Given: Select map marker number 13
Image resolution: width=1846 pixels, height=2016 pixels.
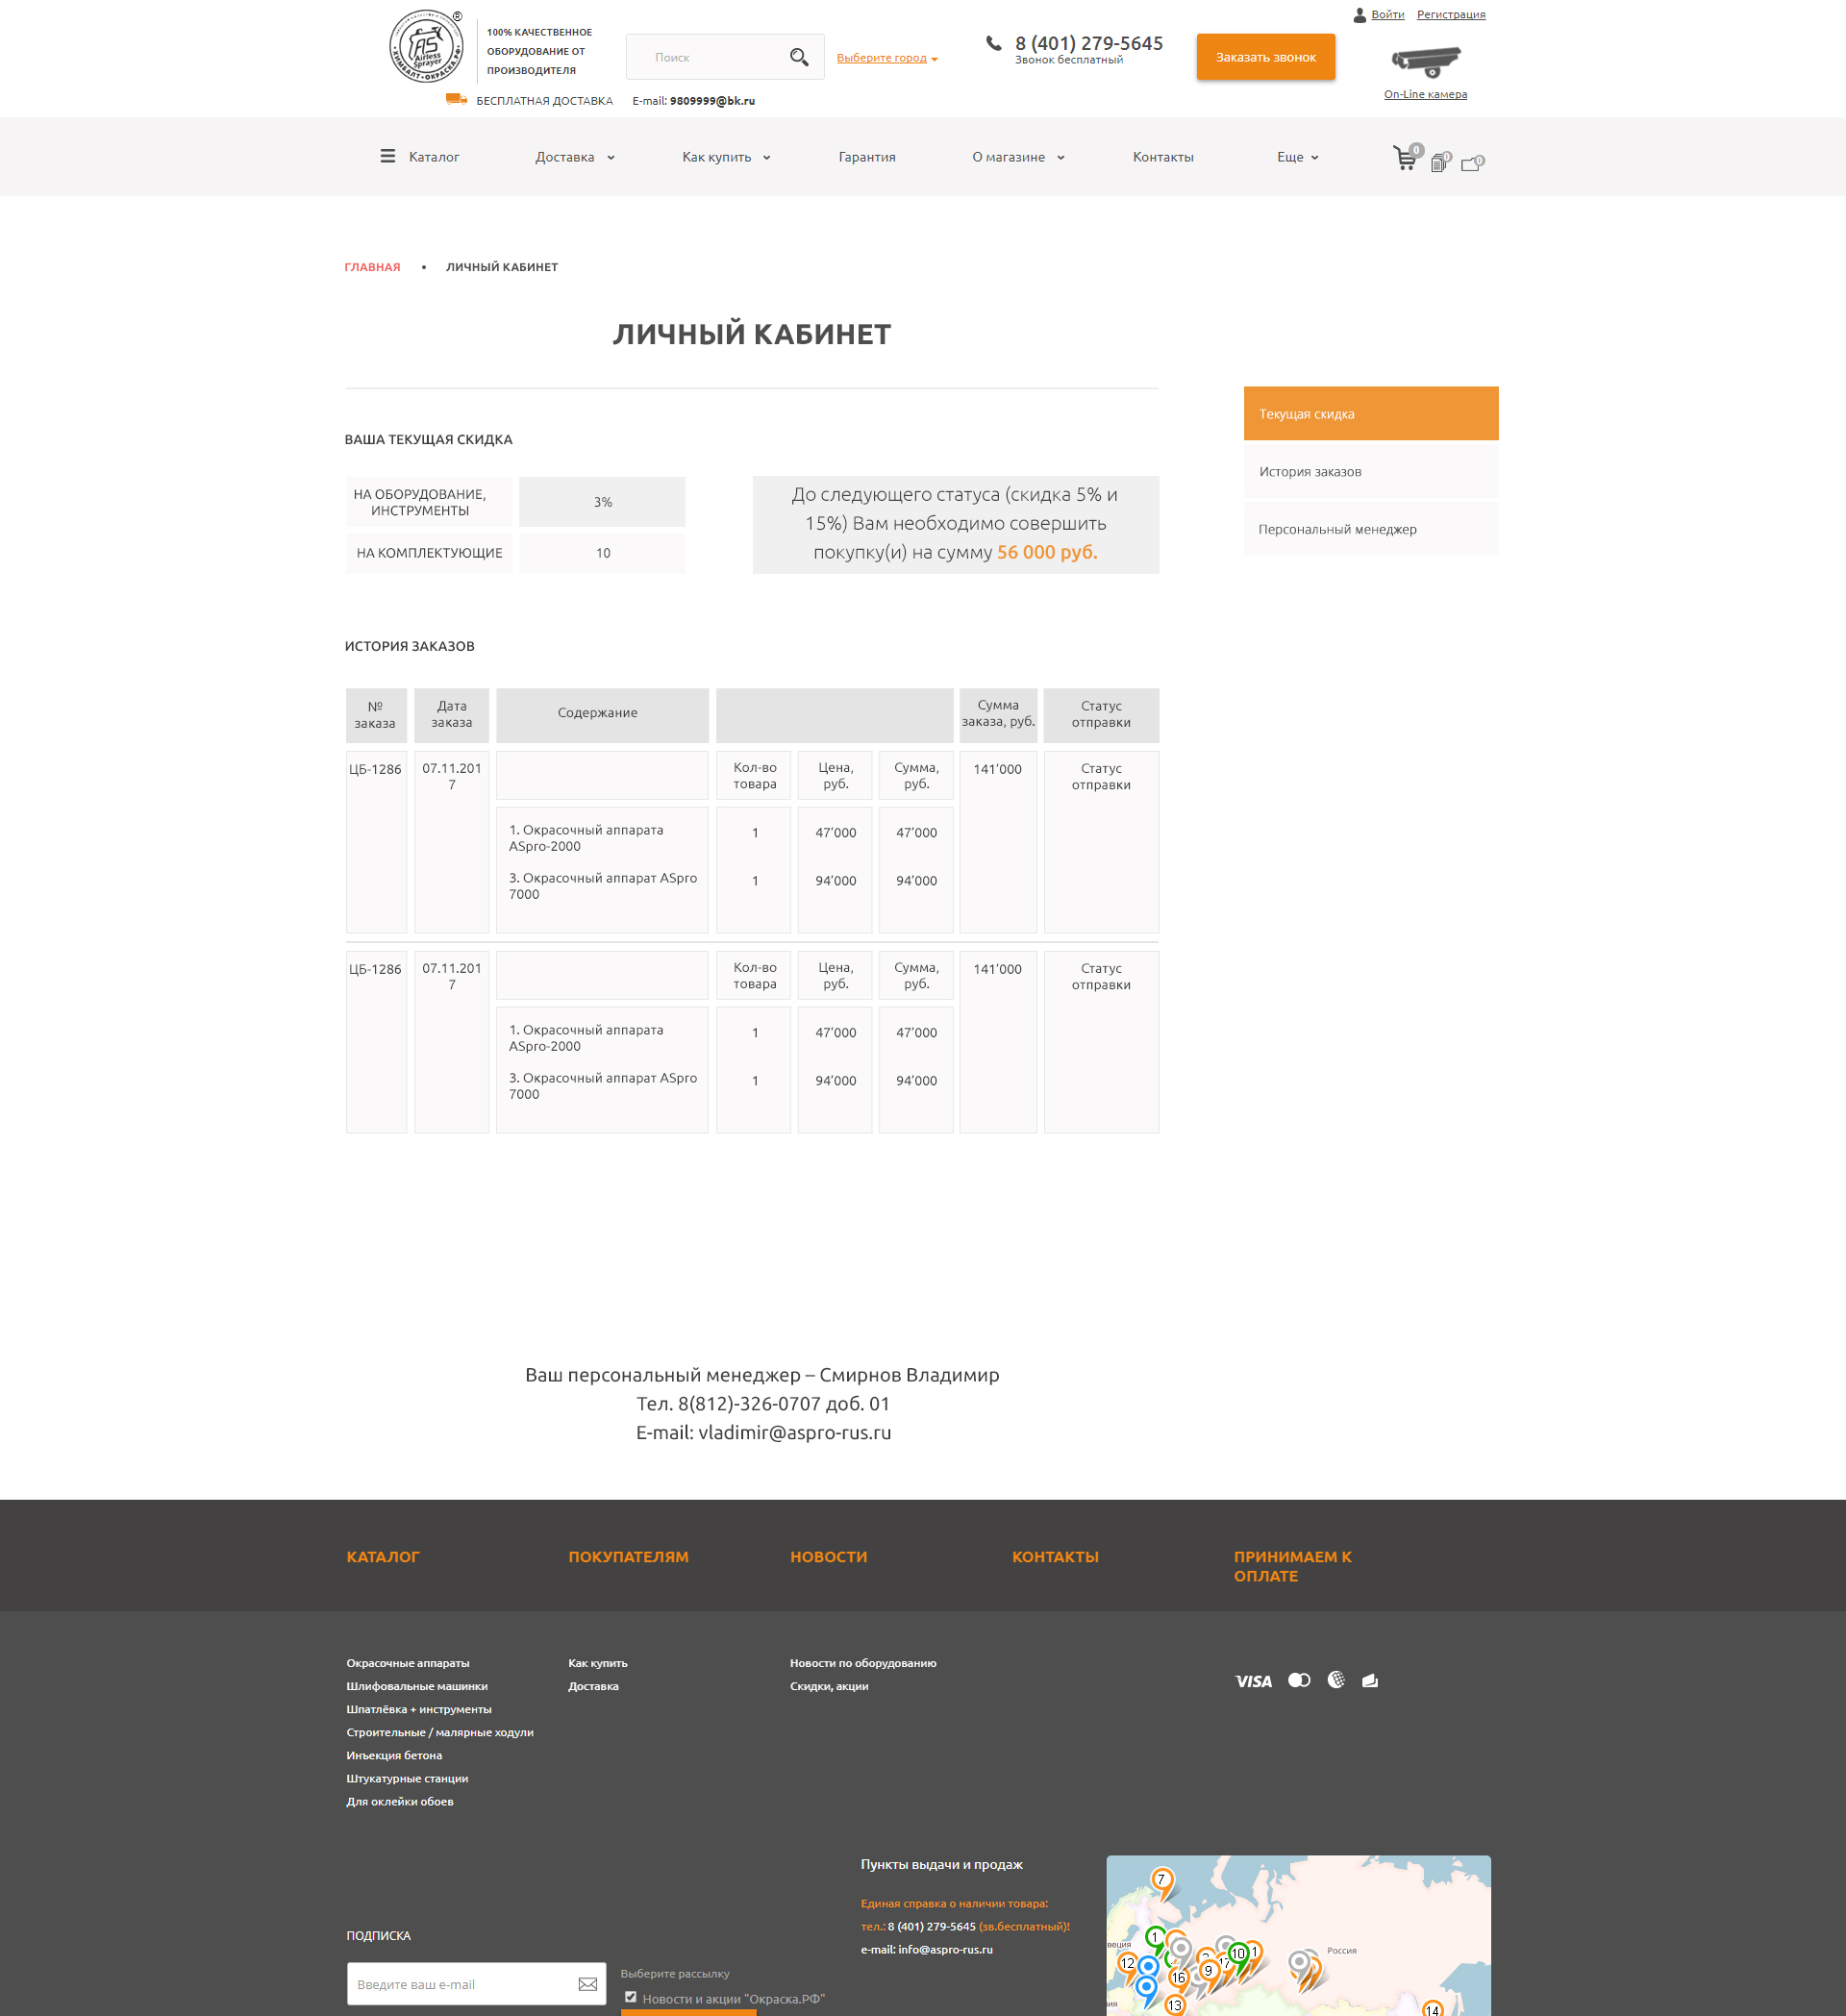Looking at the screenshot, I should pyautogui.click(x=1175, y=2005).
